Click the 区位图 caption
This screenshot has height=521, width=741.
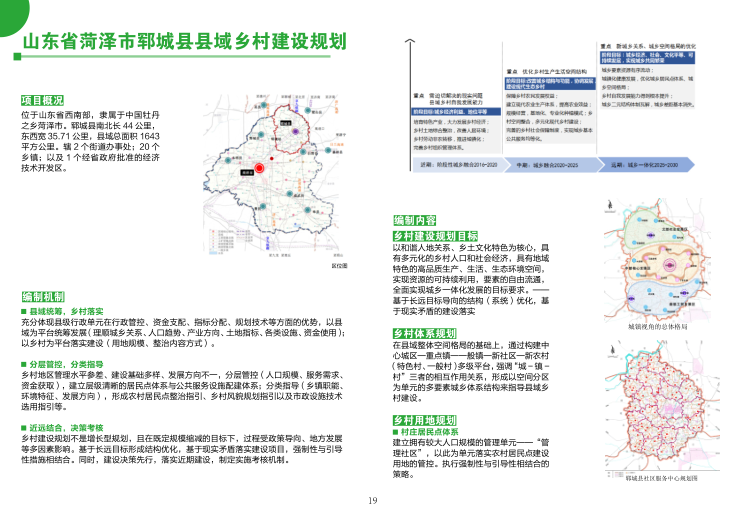[339, 266]
